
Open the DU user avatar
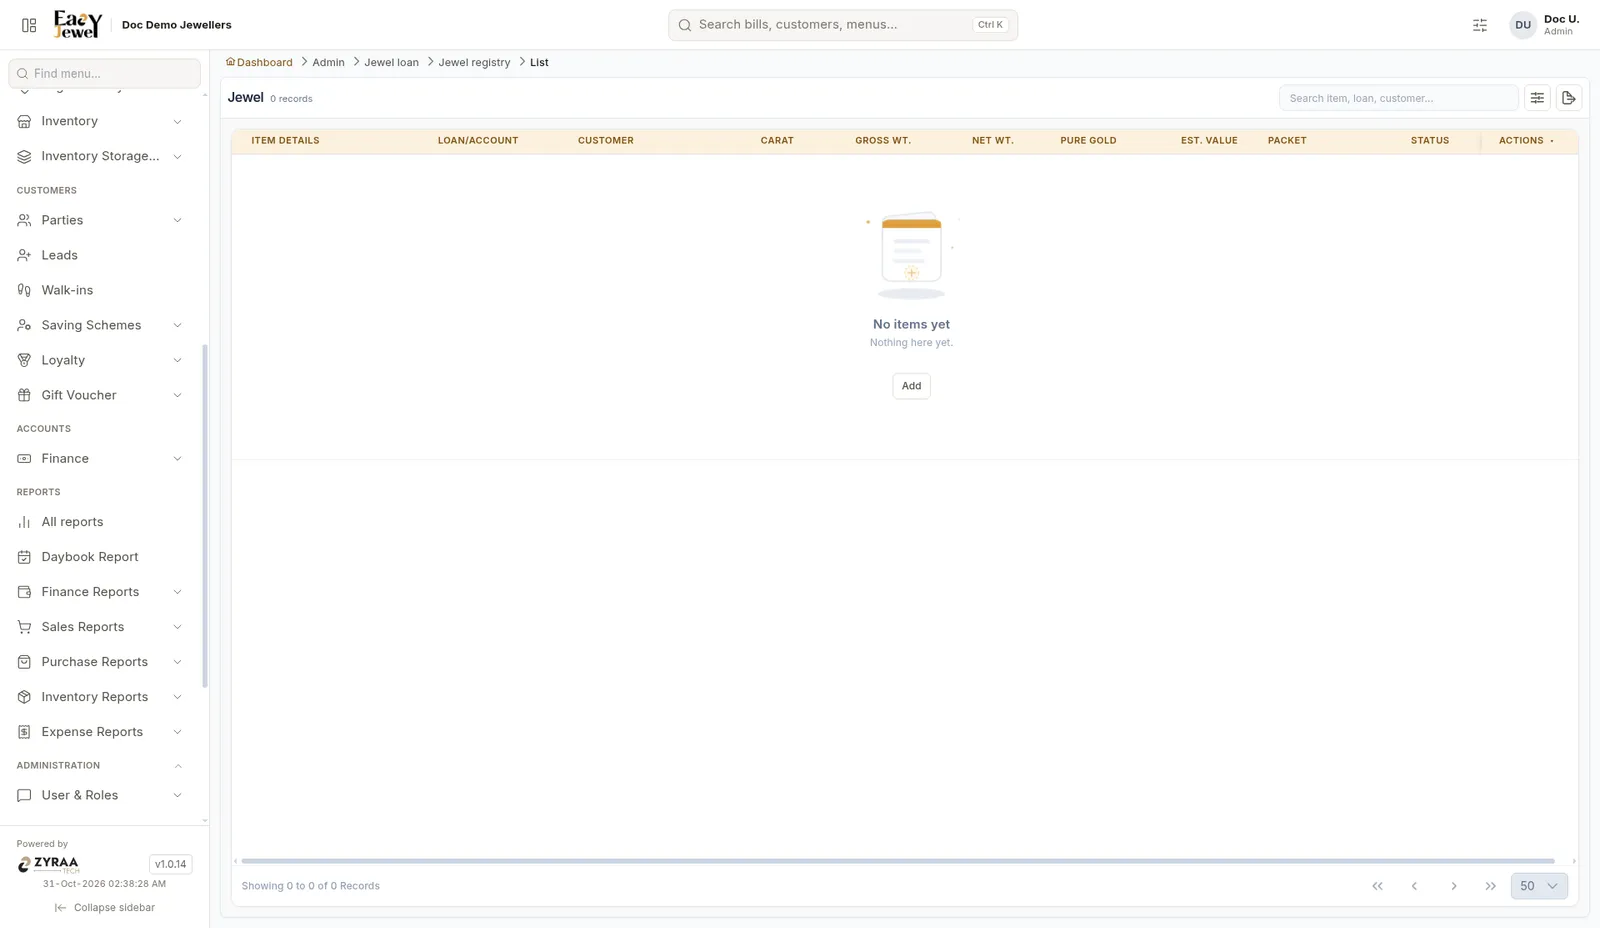point(1522,25)
